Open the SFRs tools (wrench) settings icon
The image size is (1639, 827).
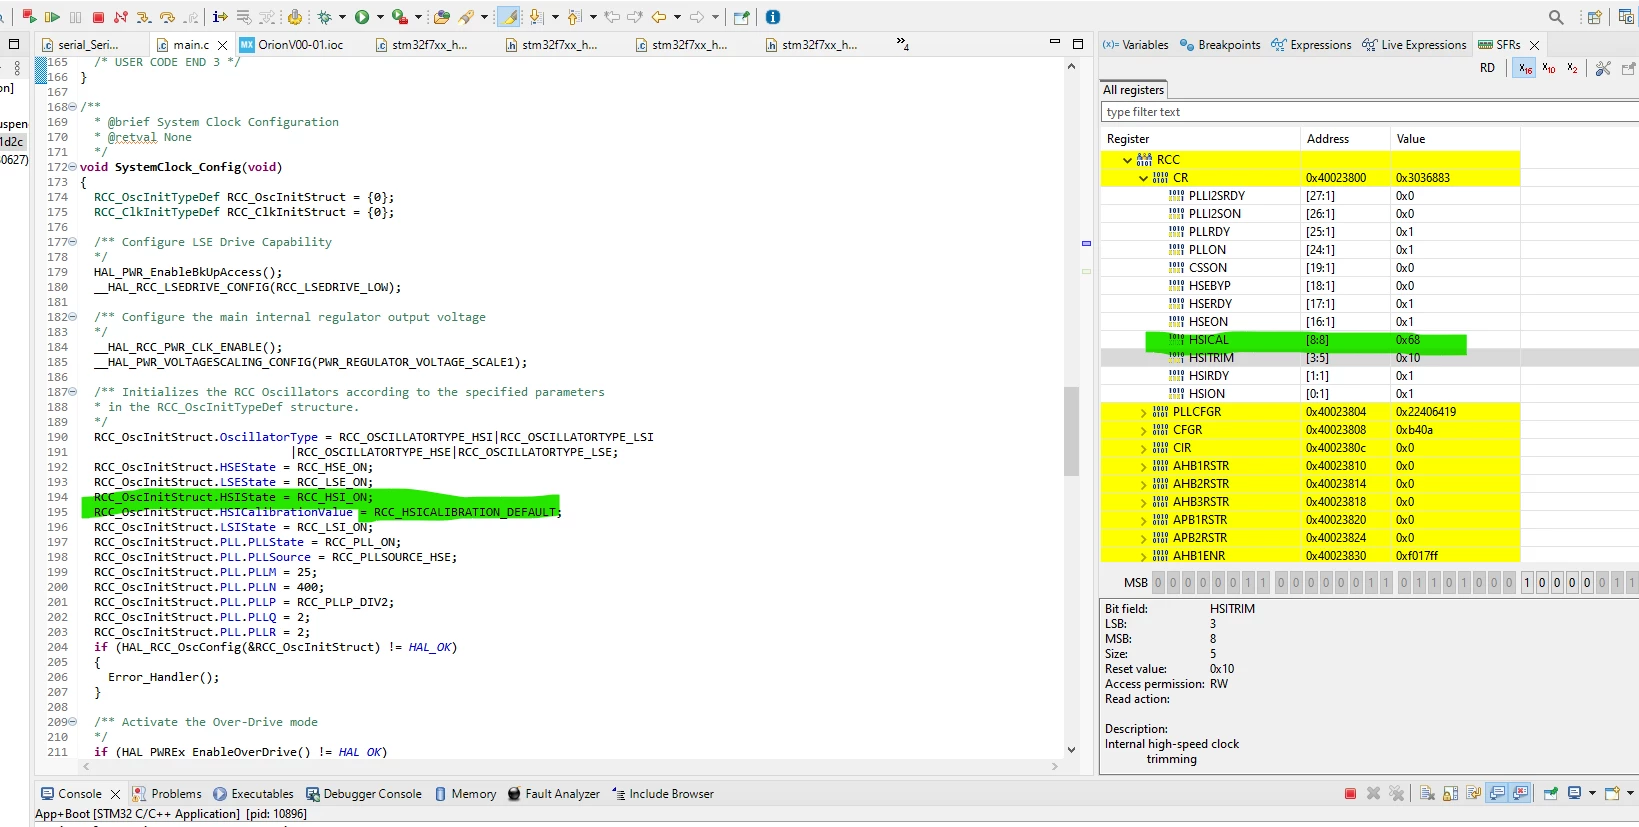1603,68
